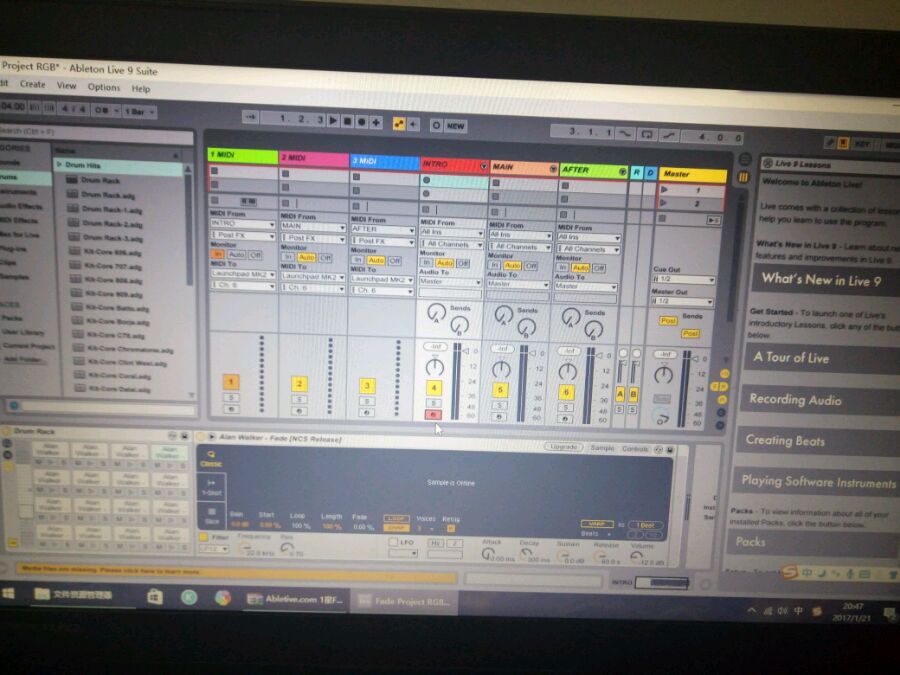900x675 pixels.
Task: Toggle the Loop switch in transport
Action: click(647, 134)
